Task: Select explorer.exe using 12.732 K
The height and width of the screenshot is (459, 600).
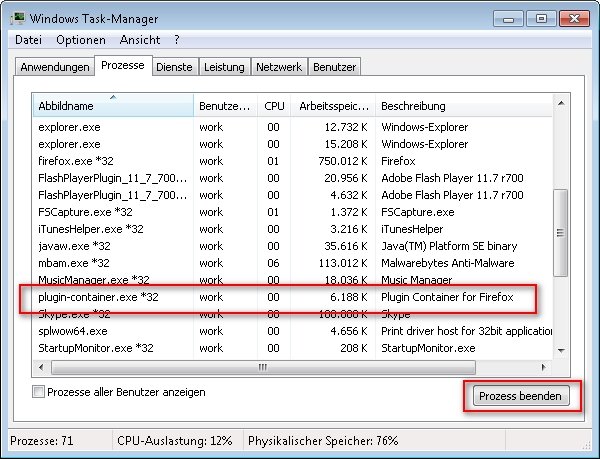Action: click(293, 127)
